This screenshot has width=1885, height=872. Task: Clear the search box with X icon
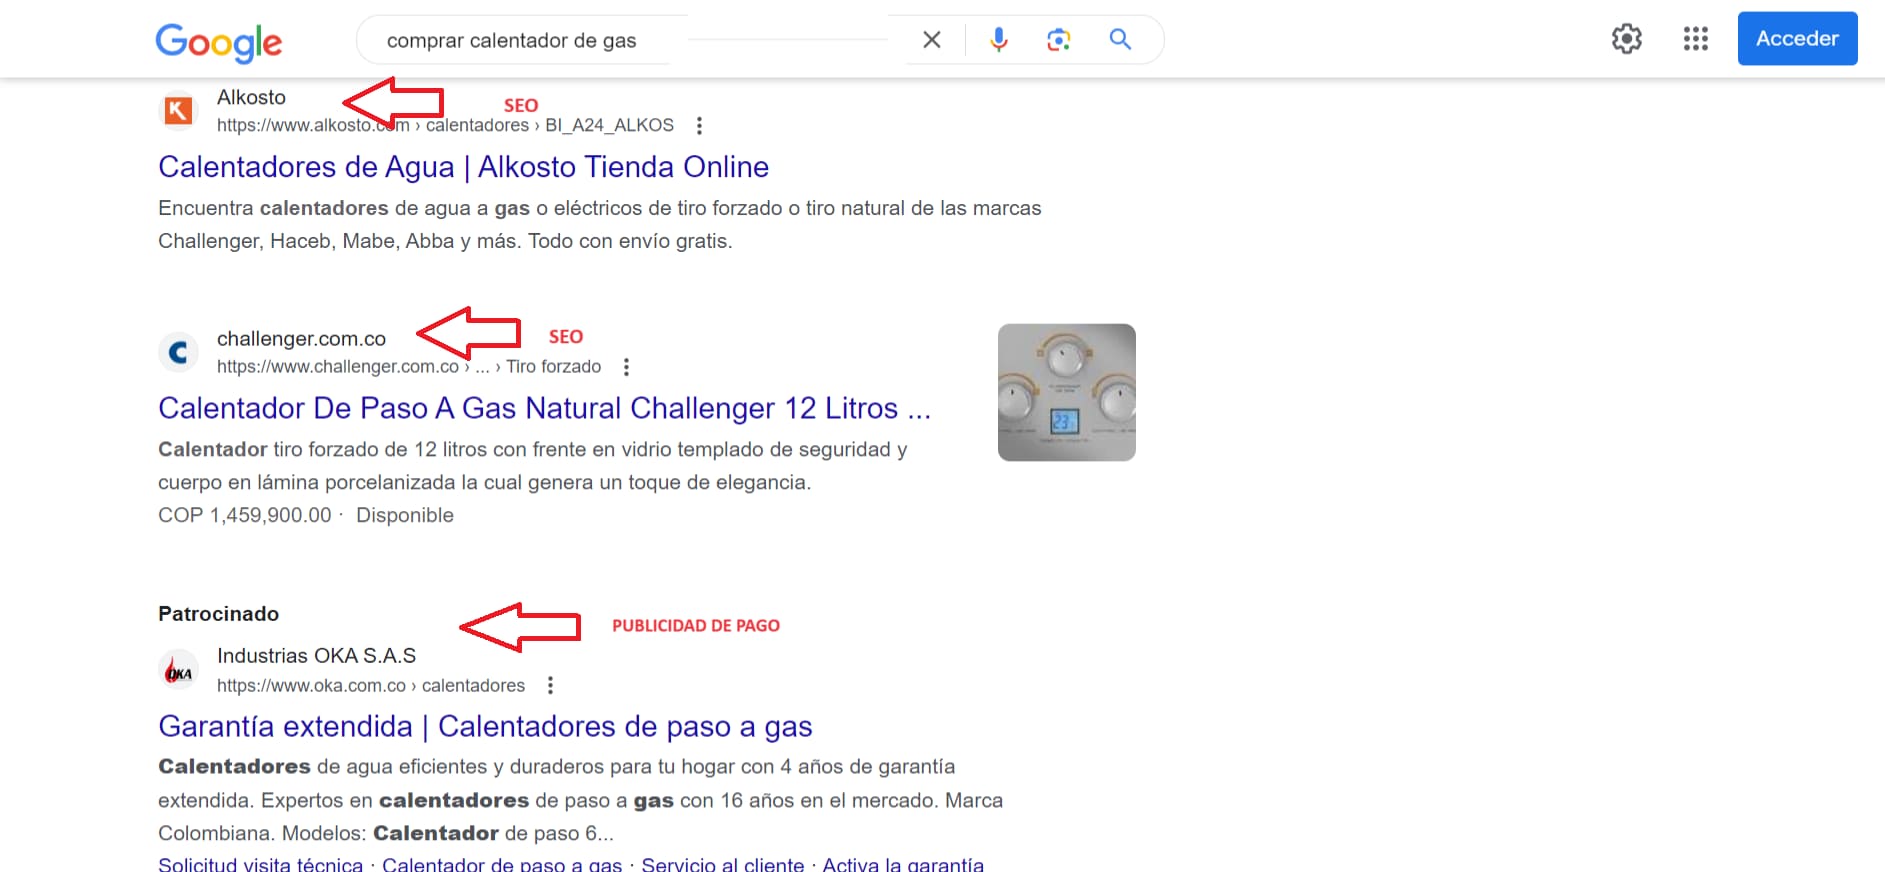(x=931, y=40)
